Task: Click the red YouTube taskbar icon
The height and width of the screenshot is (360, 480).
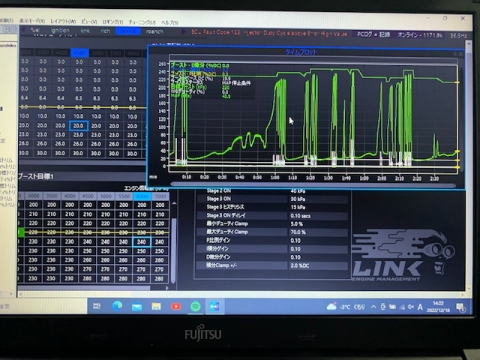Action: pos(176,306)
